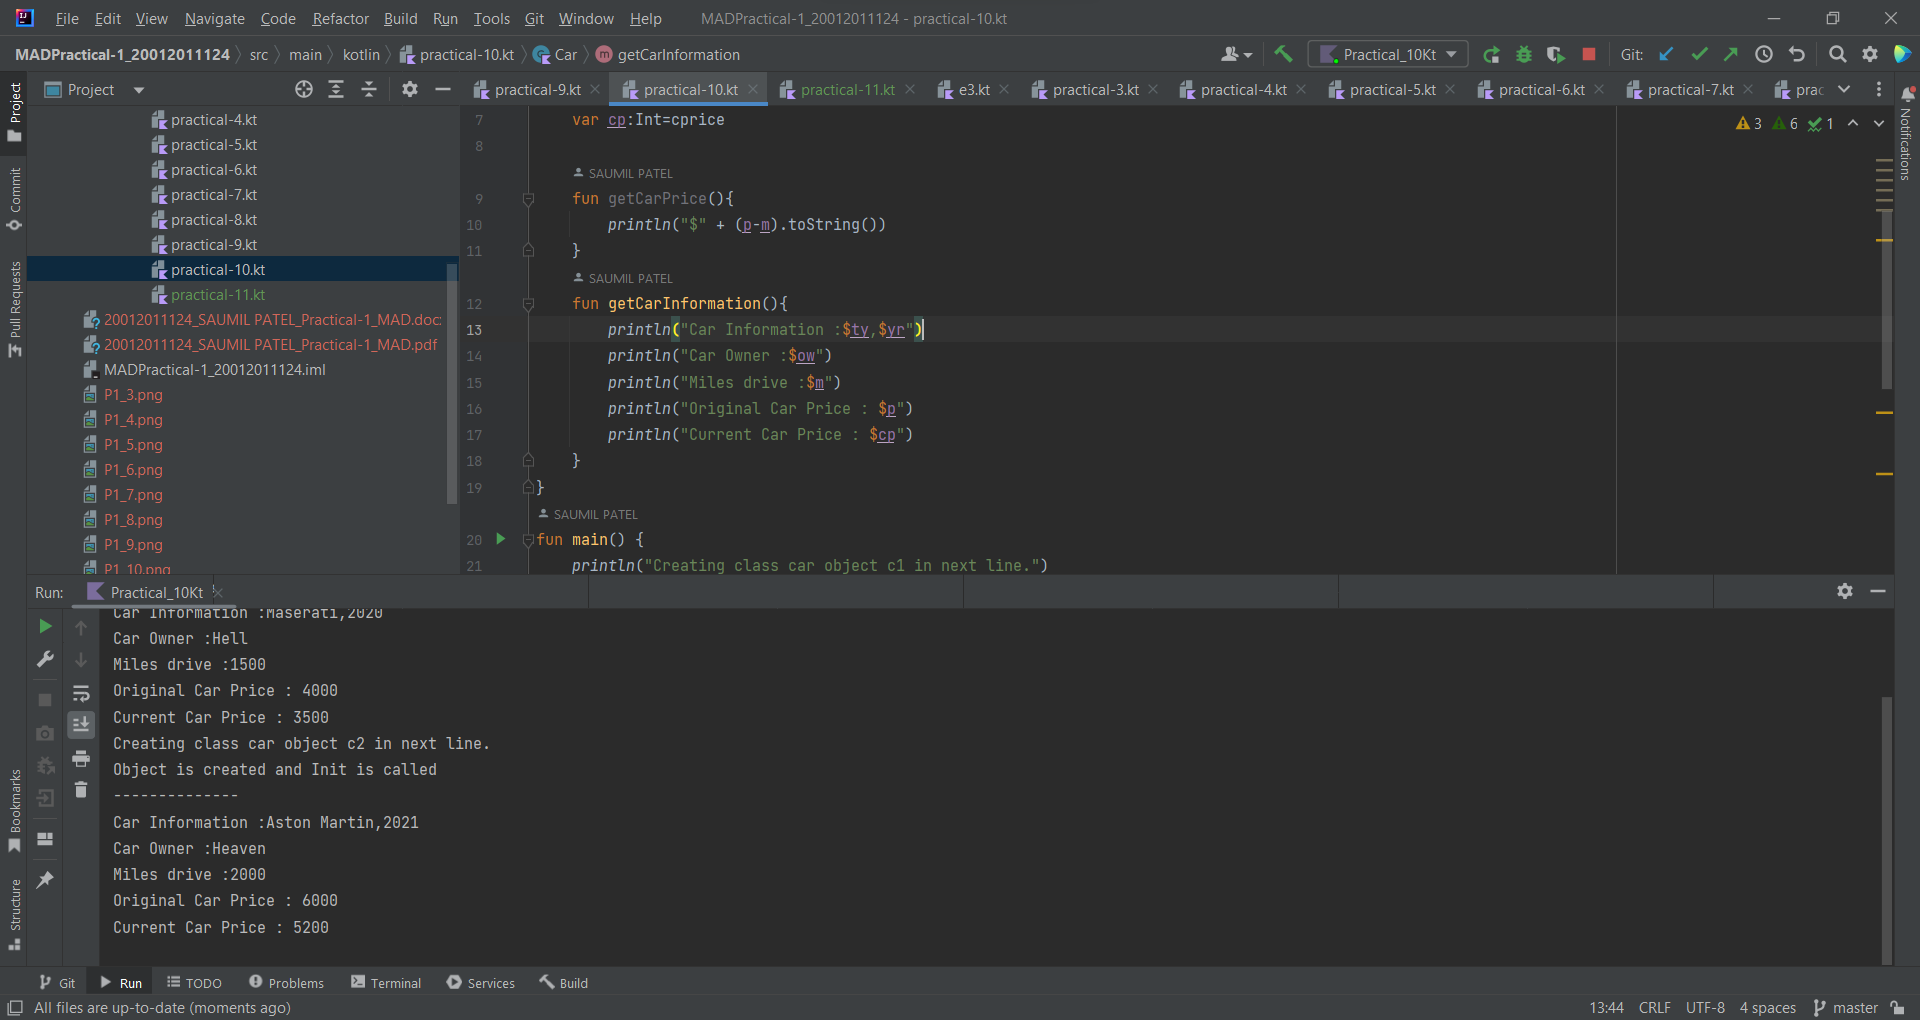Open run configuration wrench icon in Run panel
This screenshot has height=1020, width=1920.
pyautogui.click(x=45, y=659)
